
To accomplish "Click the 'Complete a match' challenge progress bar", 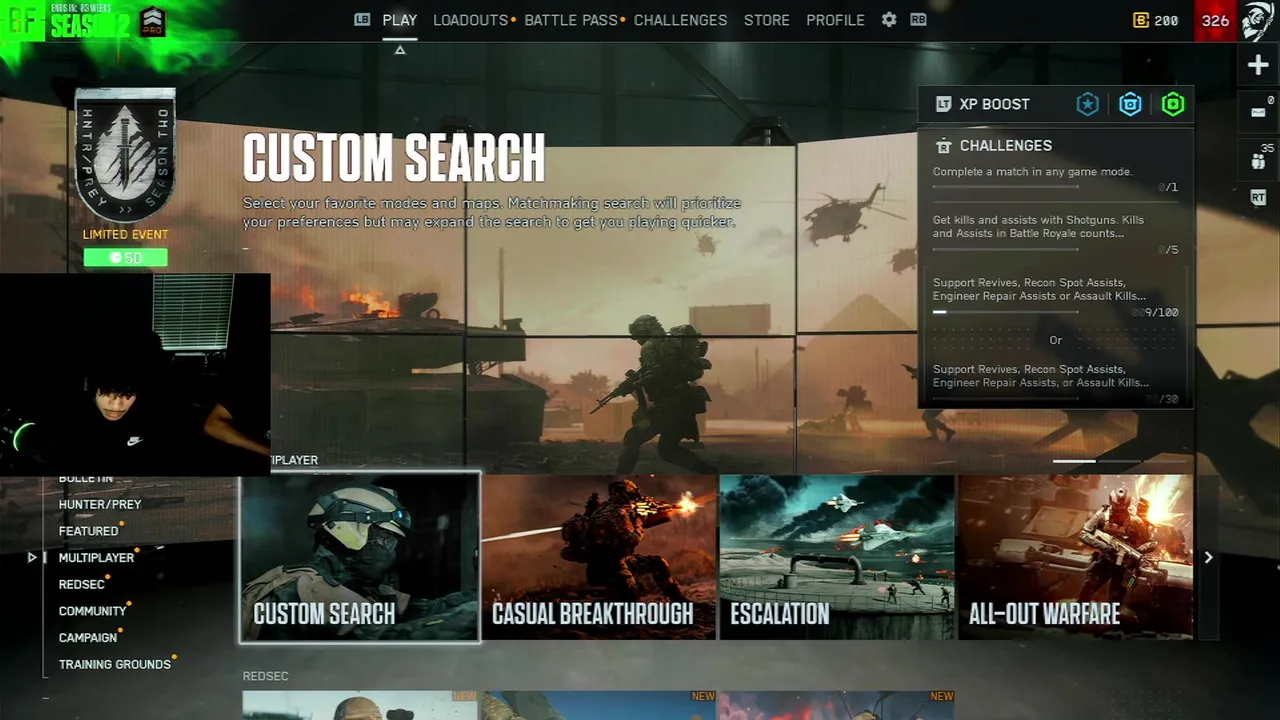I will coord(1005,187).
